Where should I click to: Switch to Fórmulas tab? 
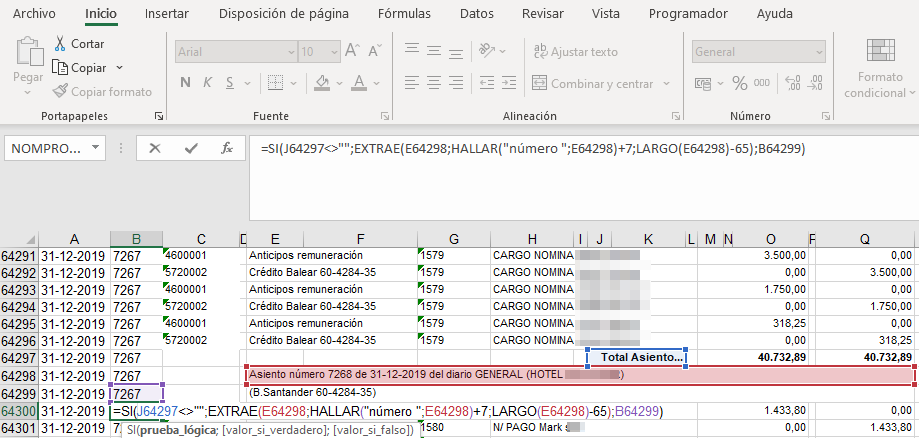[x=404, y=13]
